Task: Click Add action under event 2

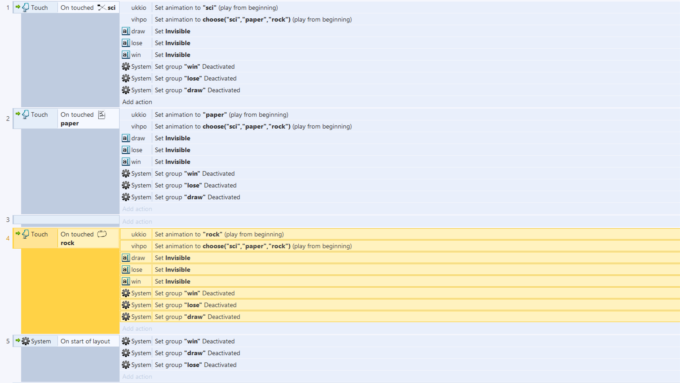Action: click(x=137, y=209)
